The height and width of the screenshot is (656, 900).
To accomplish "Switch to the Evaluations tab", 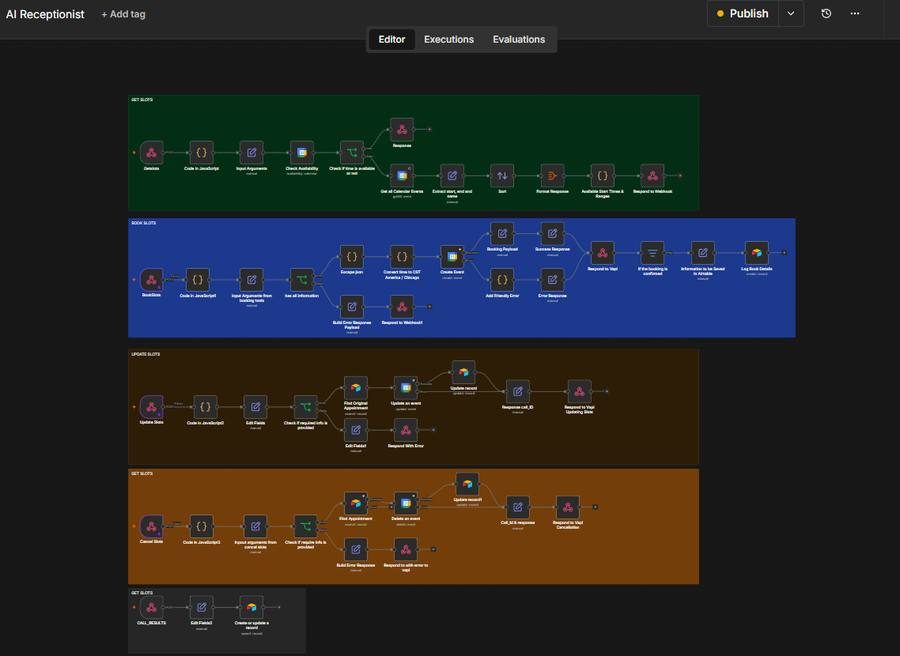I will point(519,40).
